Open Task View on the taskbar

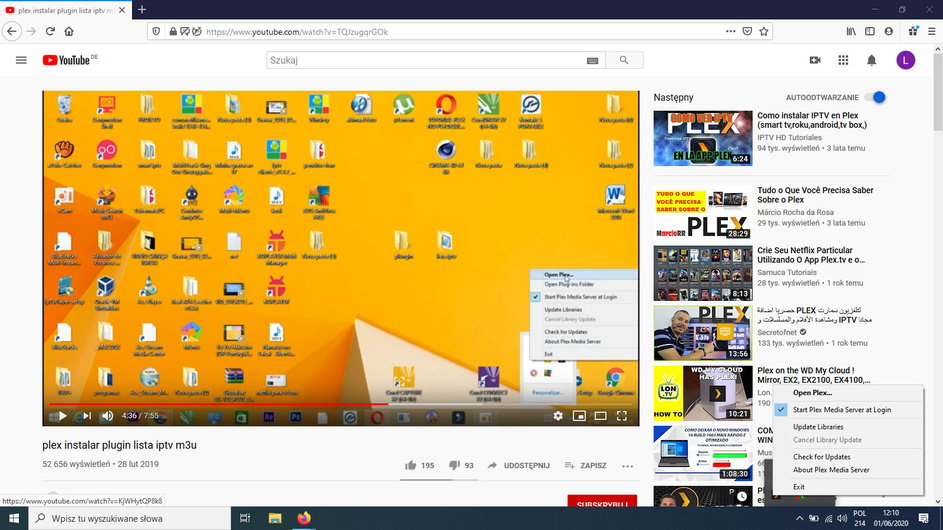tap(245, 518)
